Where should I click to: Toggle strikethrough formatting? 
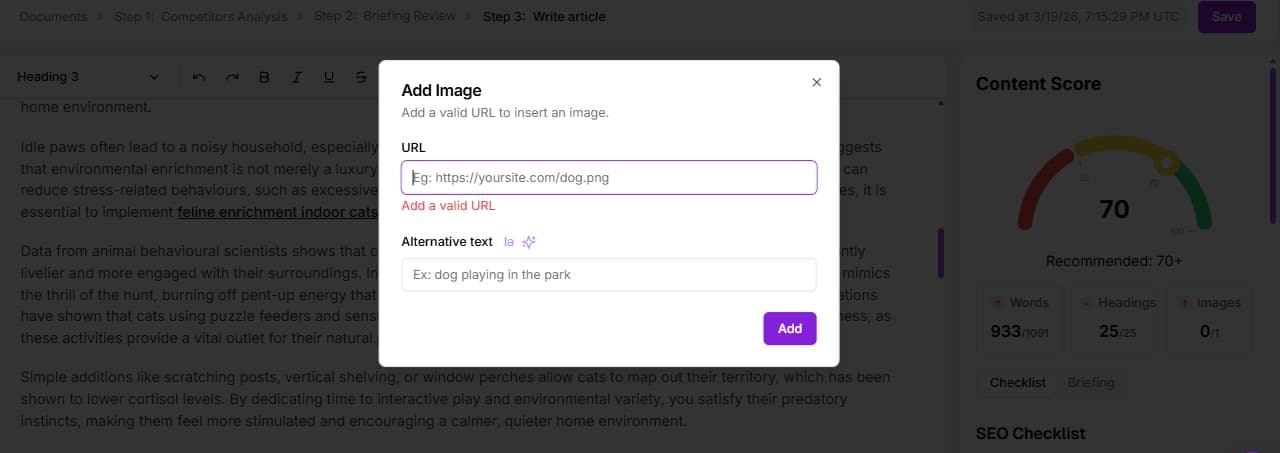361,77
